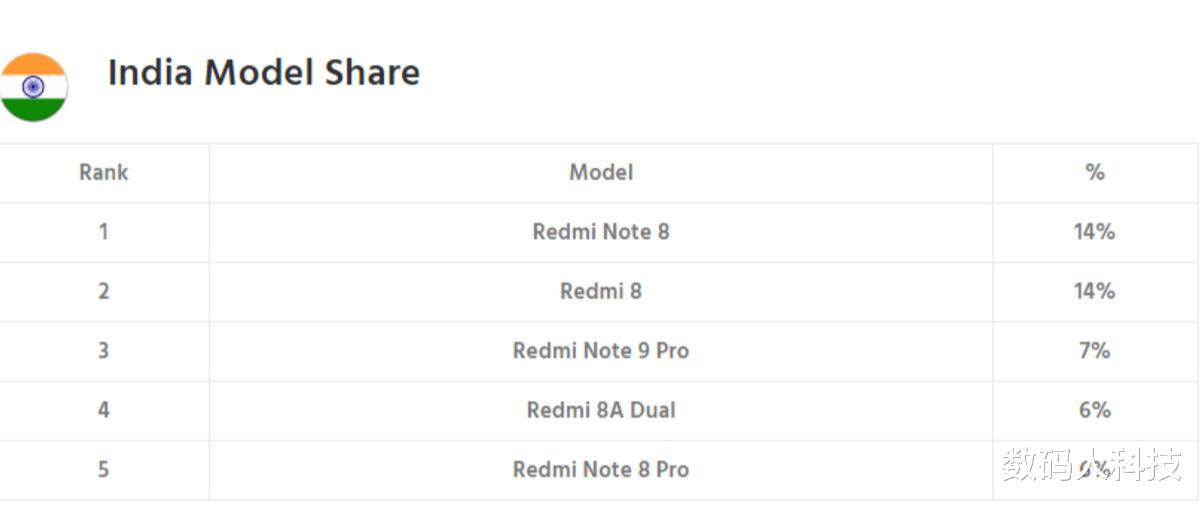Screen dimensions: 1200x505
Task: Select the 6% share value
Action: coord(1094,410)
